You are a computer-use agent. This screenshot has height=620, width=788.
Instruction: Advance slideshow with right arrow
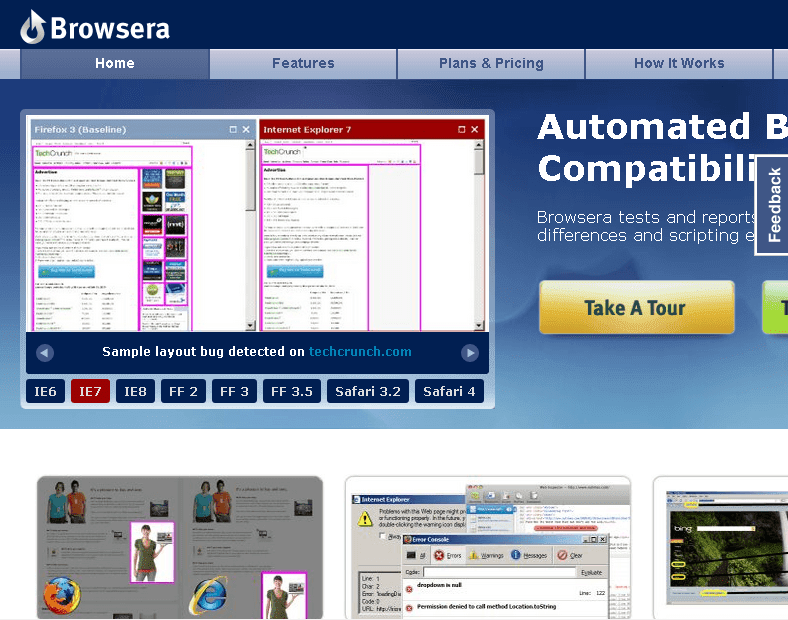click(x=470, y=353)
